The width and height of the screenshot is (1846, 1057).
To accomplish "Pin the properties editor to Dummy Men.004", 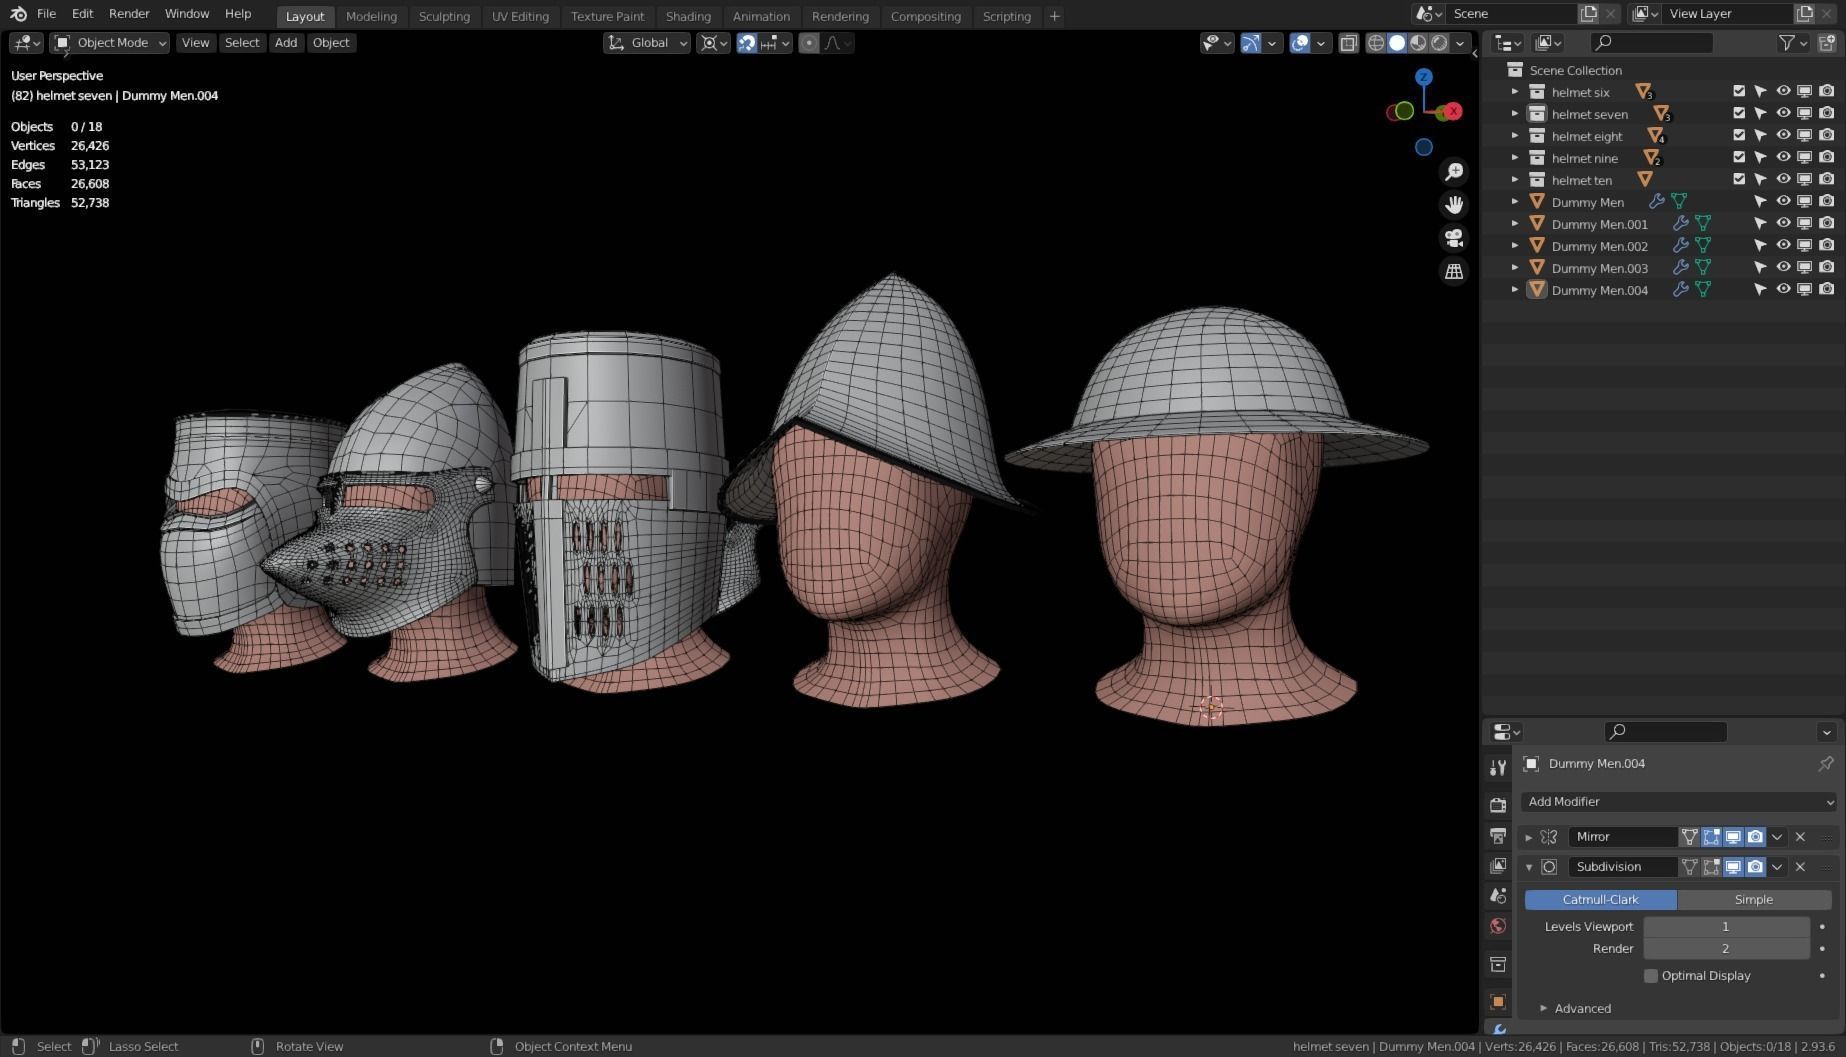I will [x=1826, y=764].
